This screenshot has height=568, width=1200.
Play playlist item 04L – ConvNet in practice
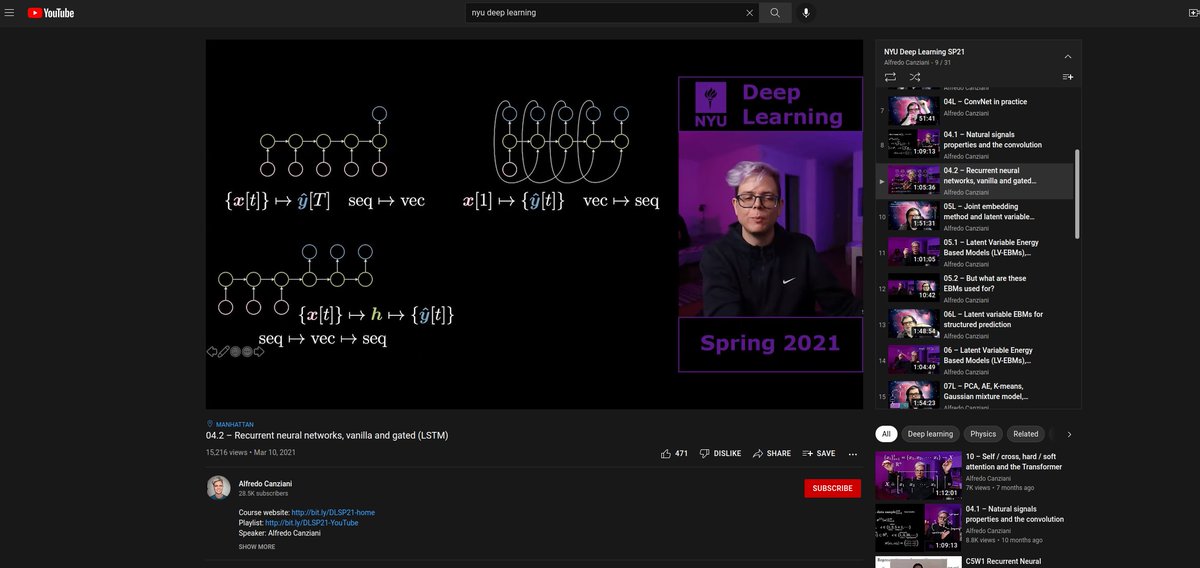(975, 110)
